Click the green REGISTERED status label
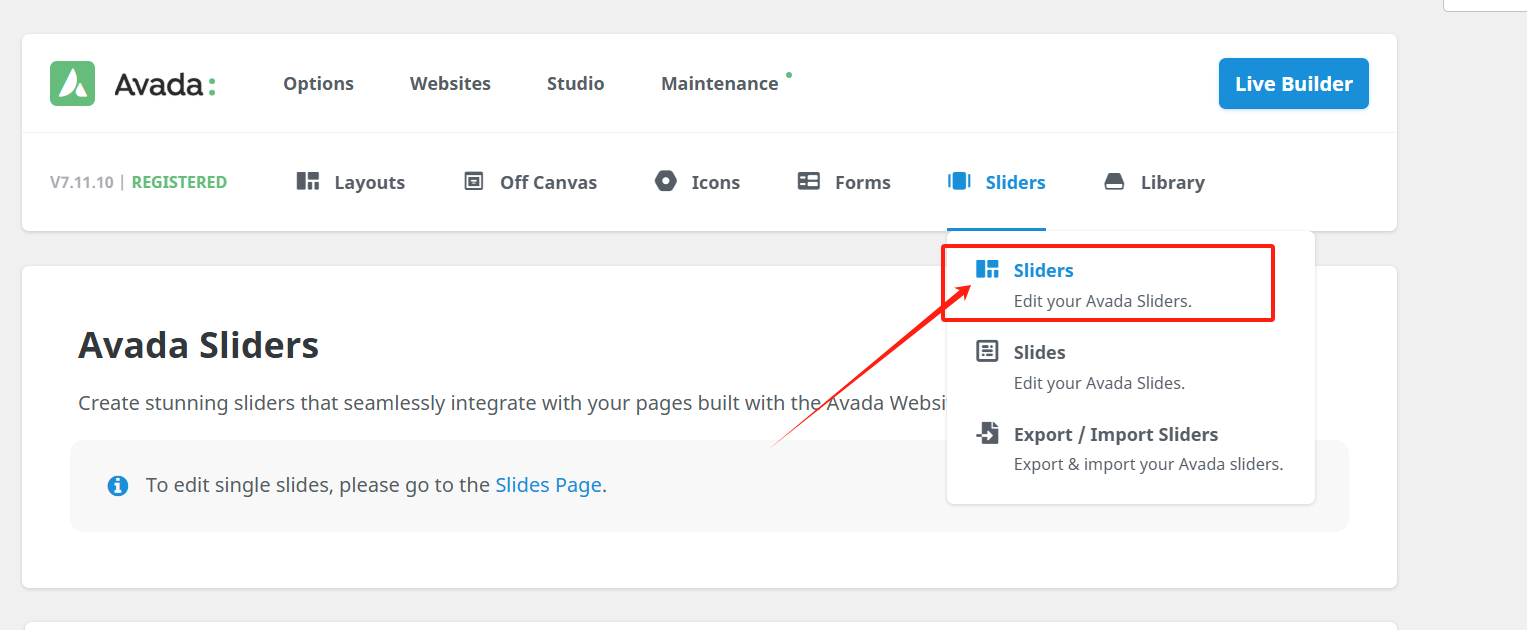 (179, 182)
